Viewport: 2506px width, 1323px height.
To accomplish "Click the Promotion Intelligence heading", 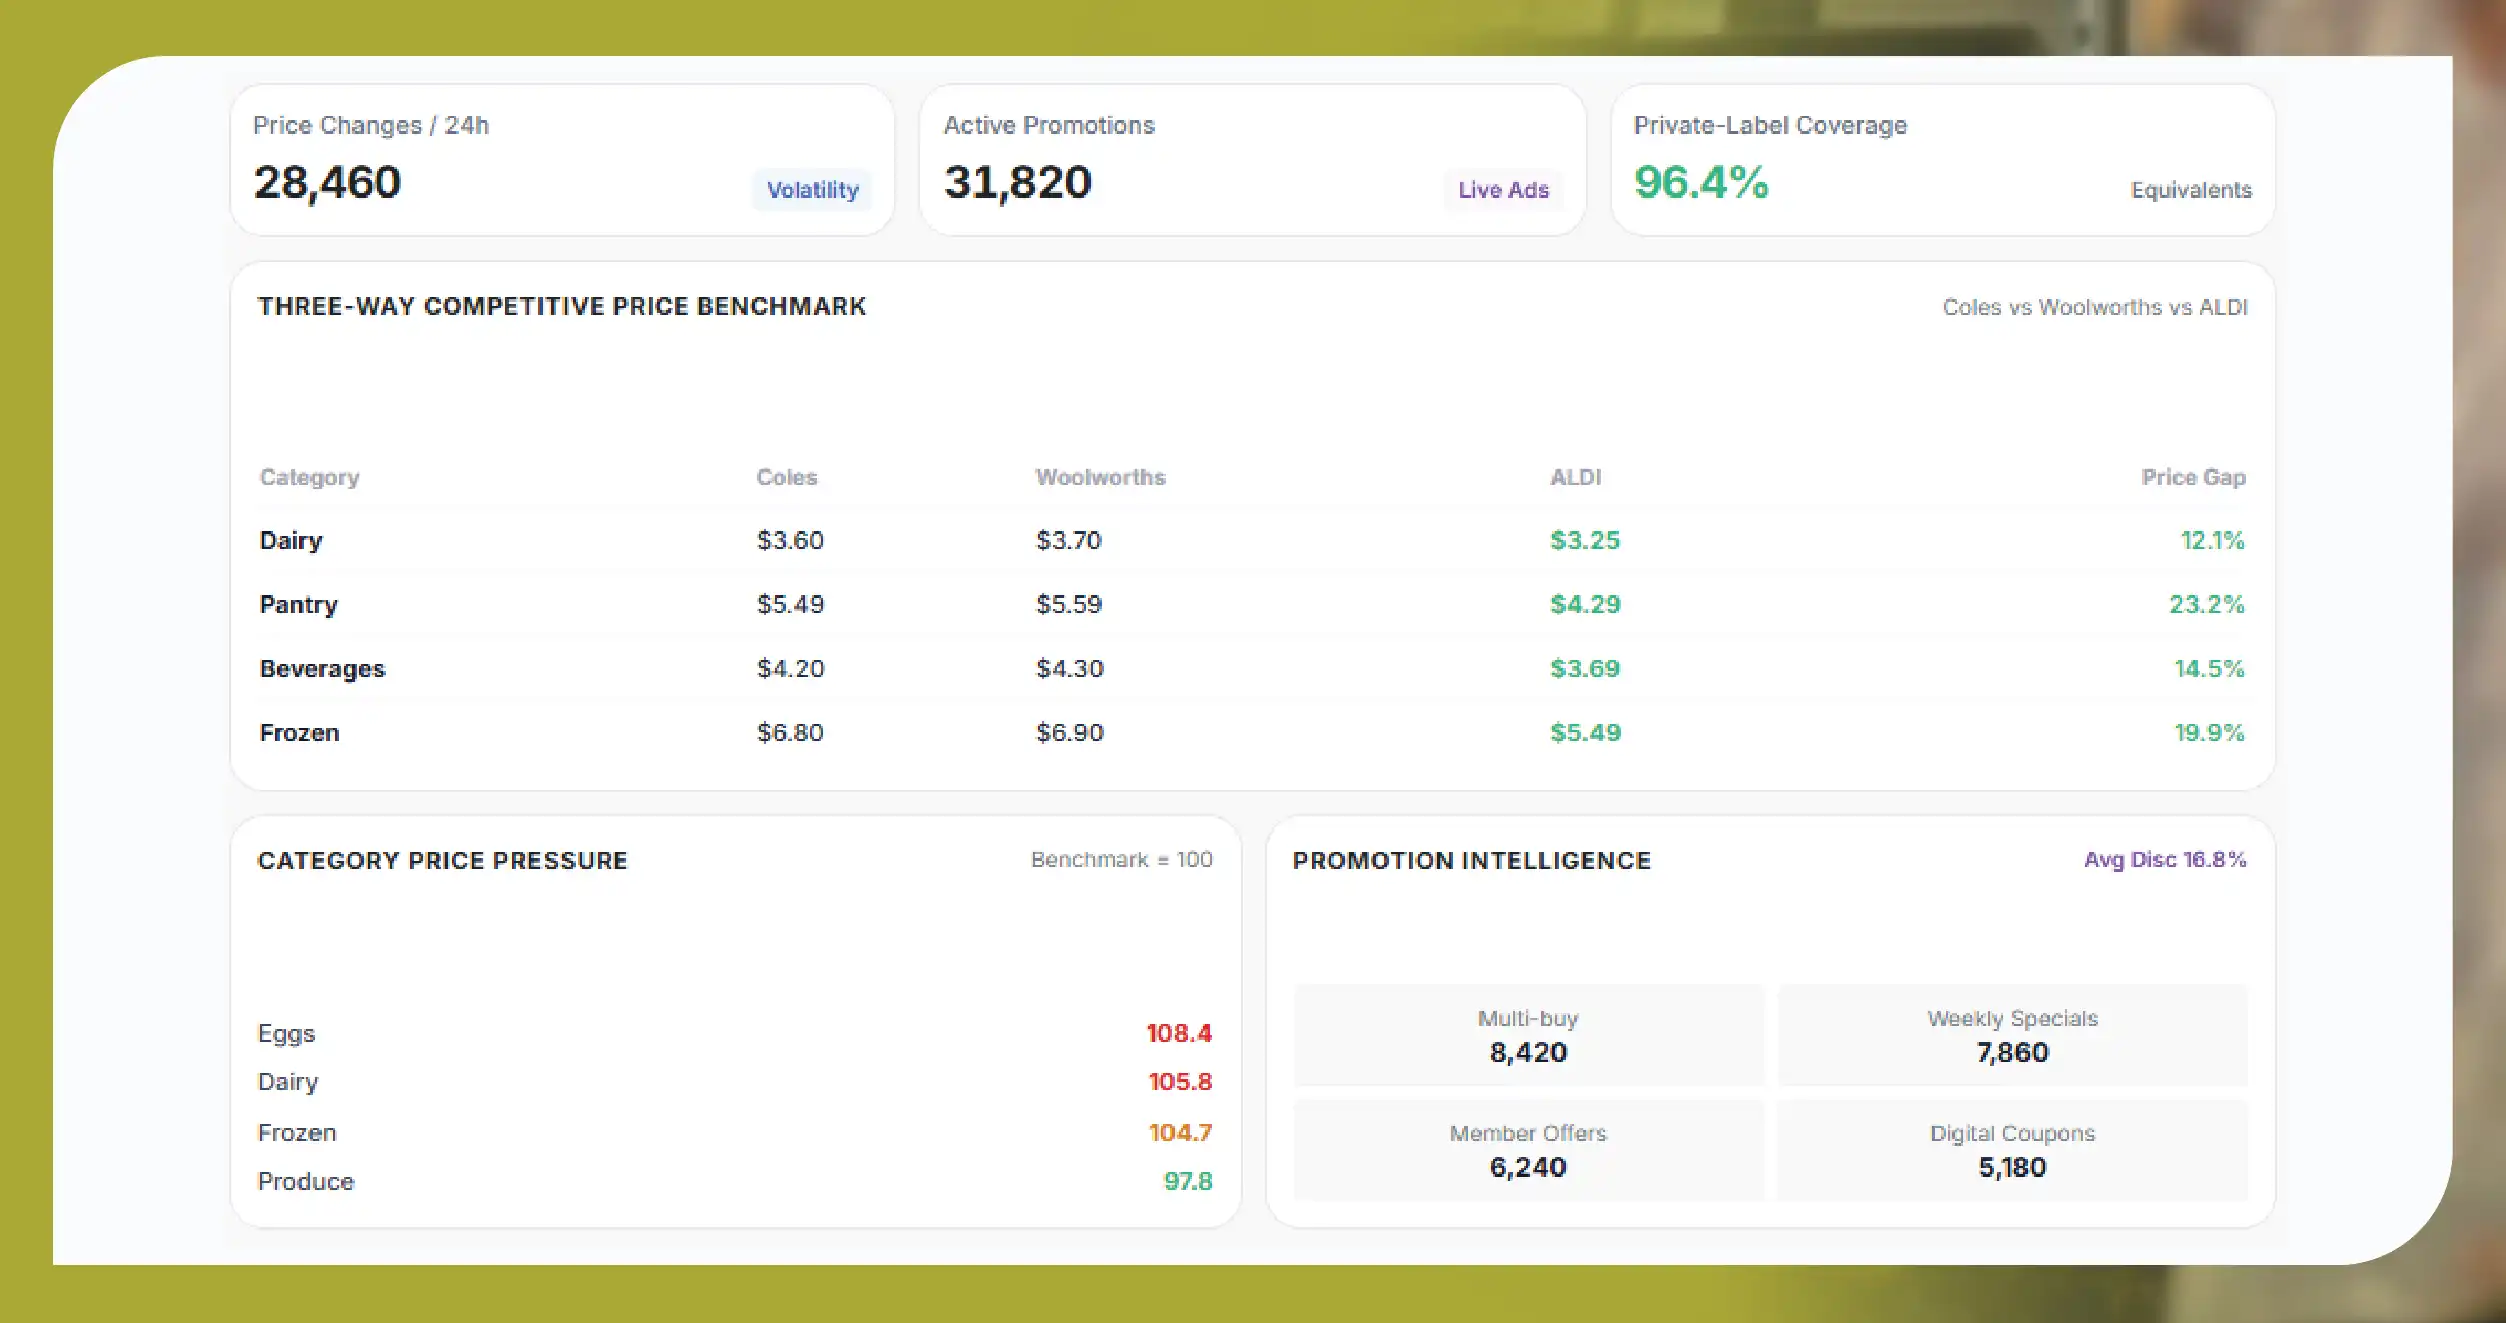I will (1471, 861).
